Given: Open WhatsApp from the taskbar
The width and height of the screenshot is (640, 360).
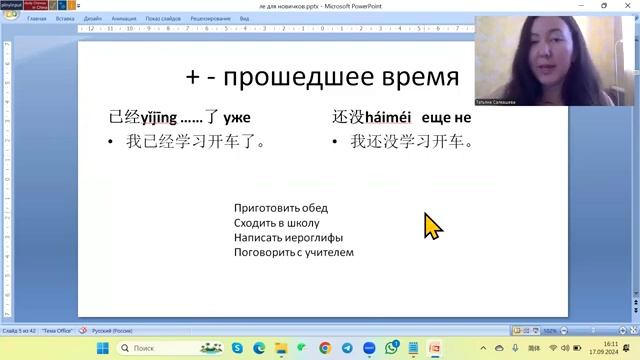Looking at the screenshot, I should tap(391, 348).
